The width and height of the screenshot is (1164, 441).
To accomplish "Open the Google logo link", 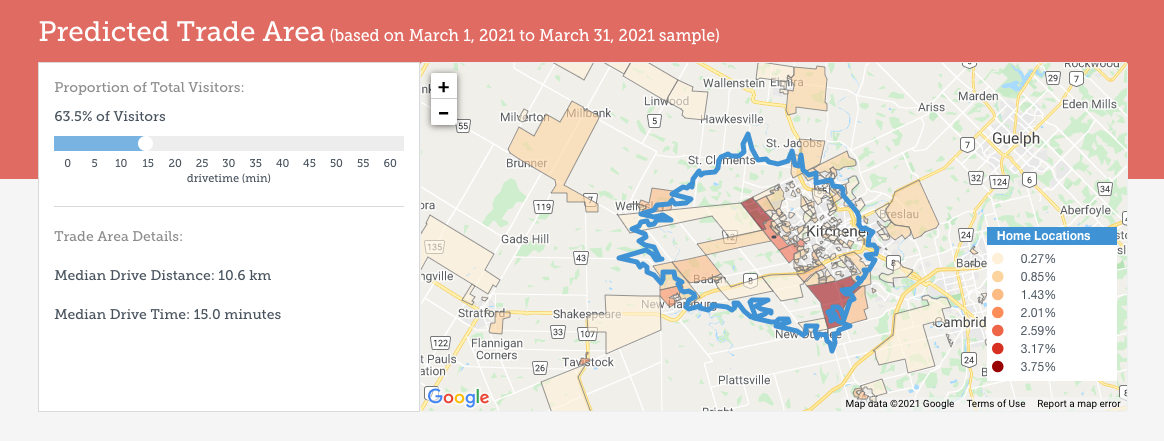I will (x=458, y=397).
